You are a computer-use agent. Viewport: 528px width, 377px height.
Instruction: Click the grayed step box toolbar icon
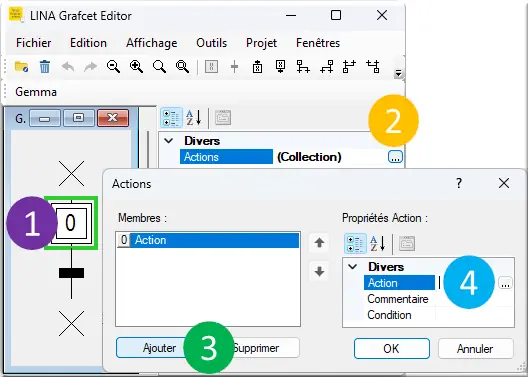[211, 67]
